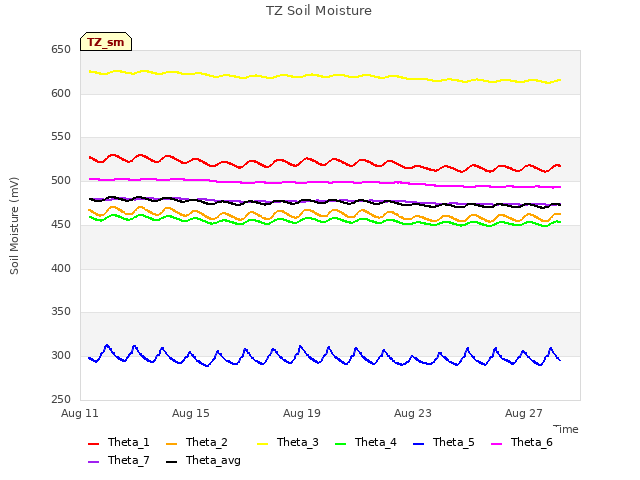Toggle the Theta_6 legend entry
The height and width of the screenshot is (480, 640).
[522, 442]
